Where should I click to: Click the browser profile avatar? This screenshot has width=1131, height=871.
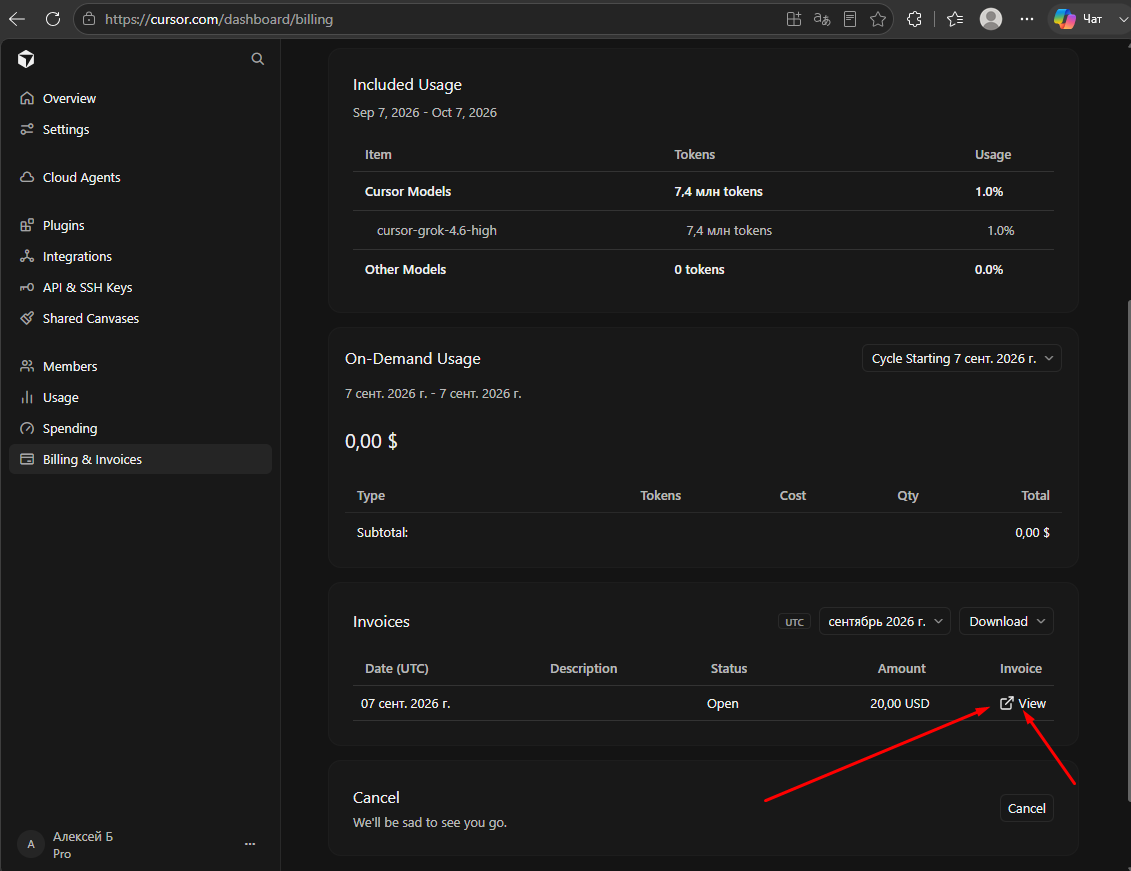991,19
